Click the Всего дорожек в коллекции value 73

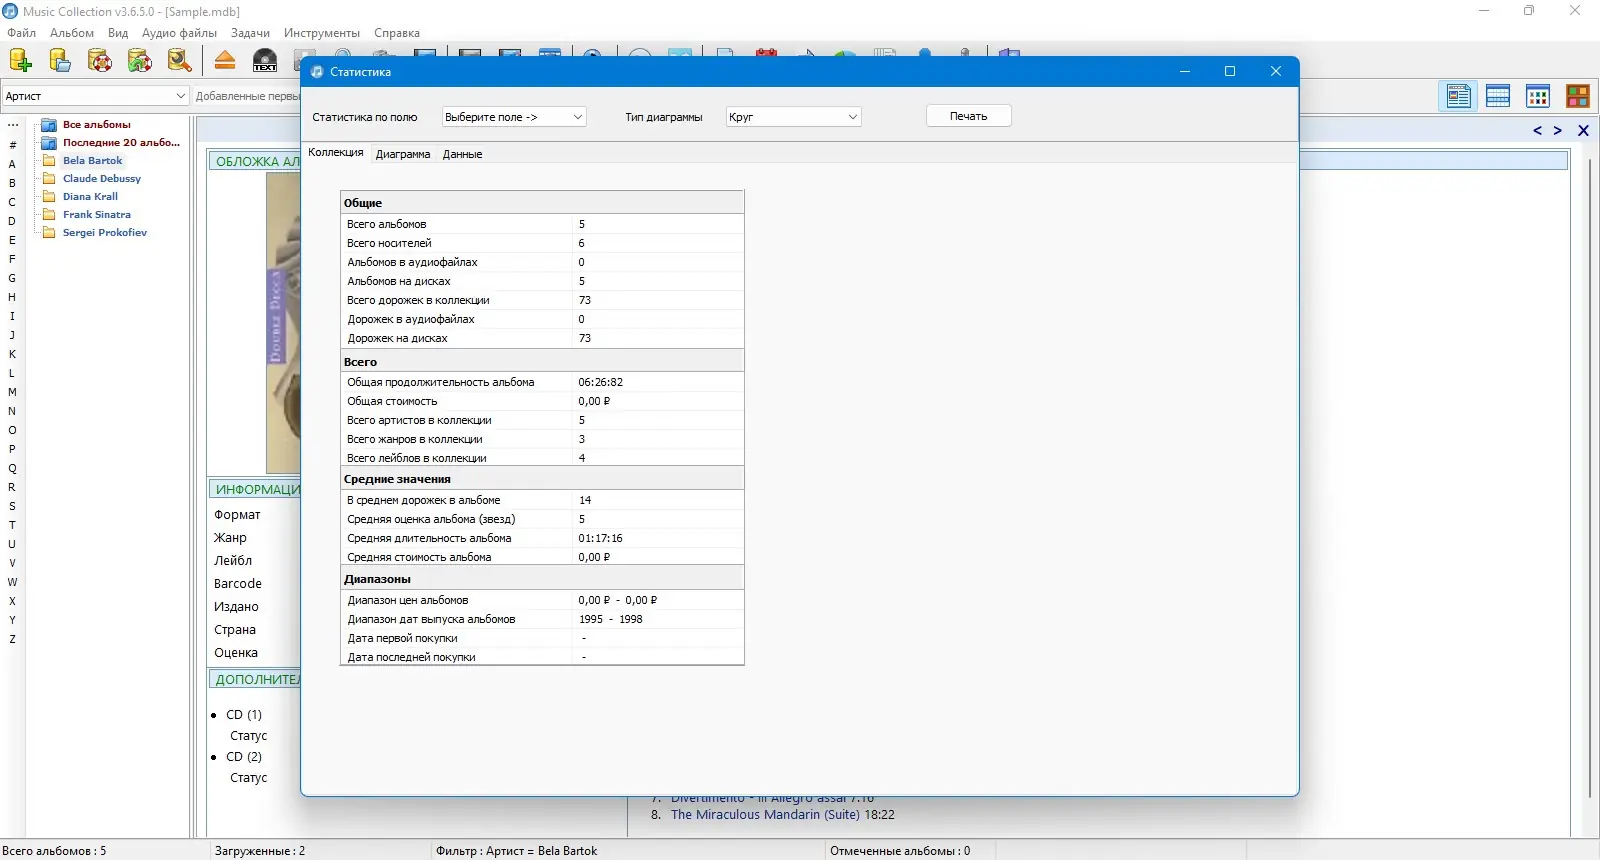(x=585, y=300)
